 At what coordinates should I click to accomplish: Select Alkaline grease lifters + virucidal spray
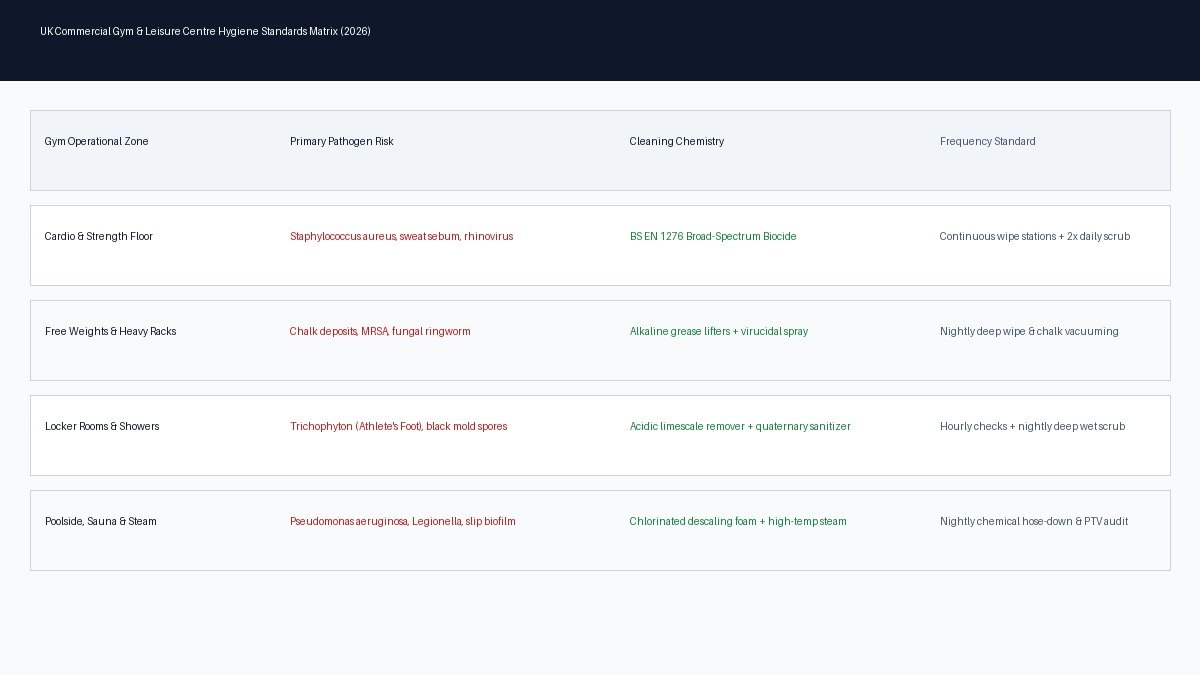(x=719, y=332)
